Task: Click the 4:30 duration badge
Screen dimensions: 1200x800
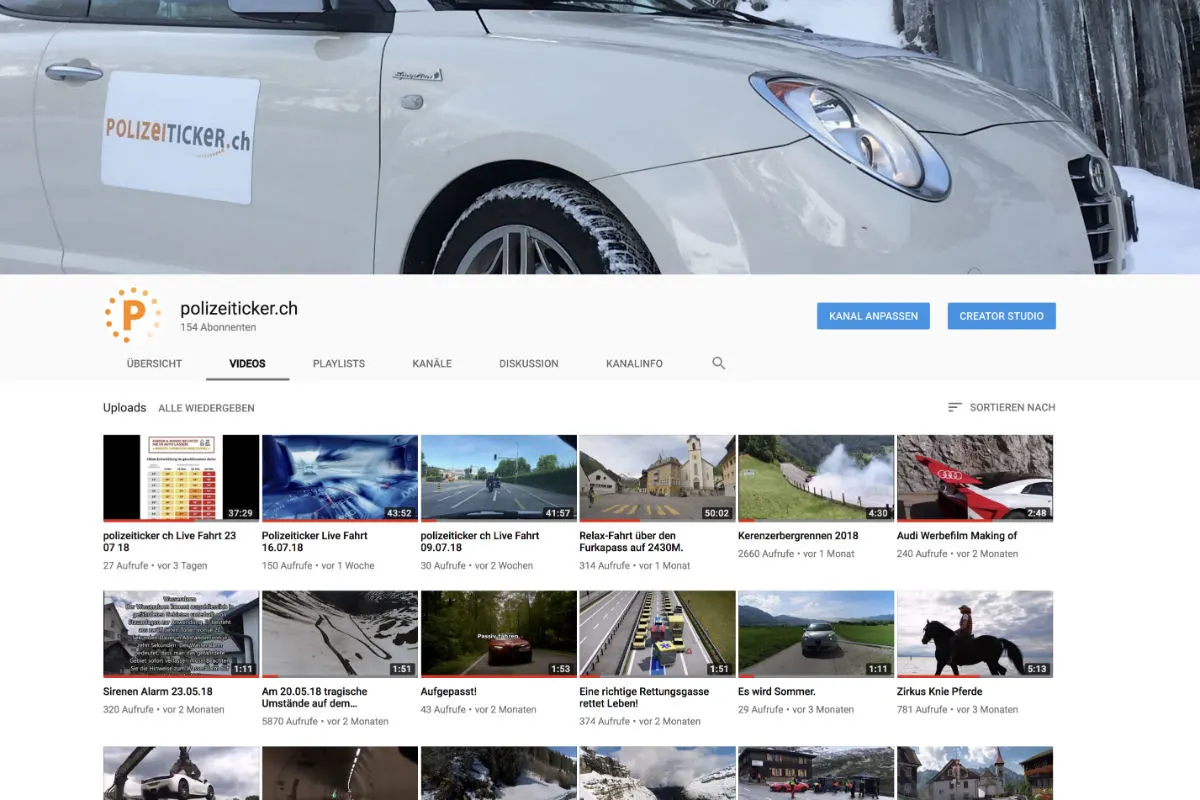Action: [x=878, y=513]
